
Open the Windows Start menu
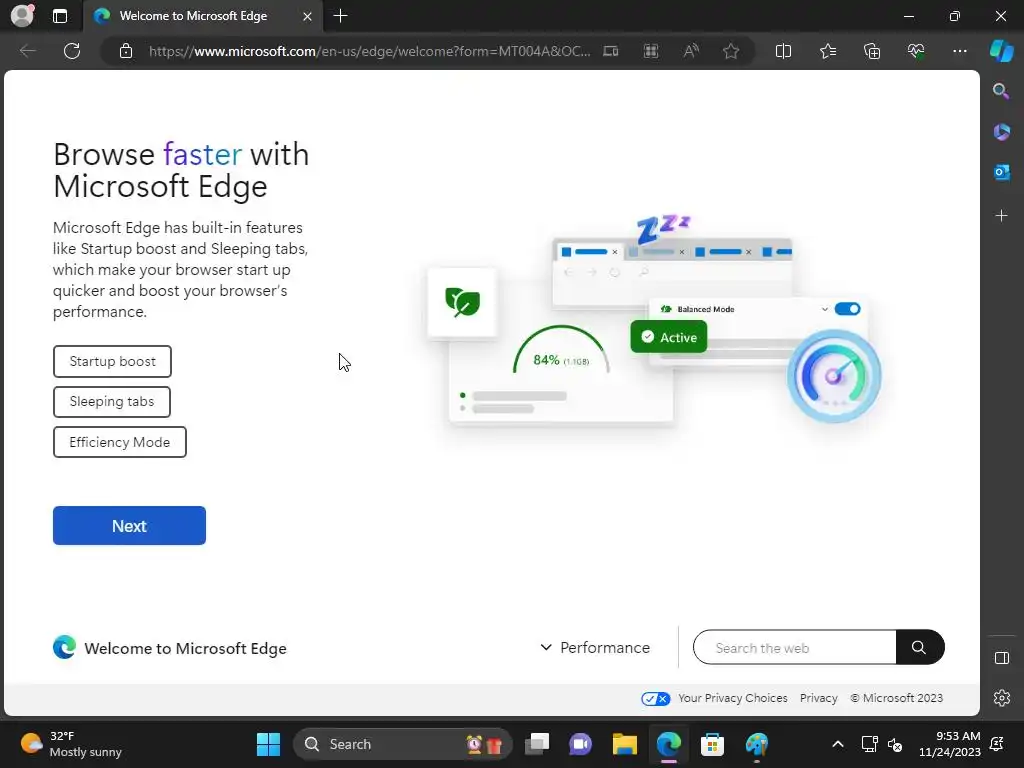(268, 744)
